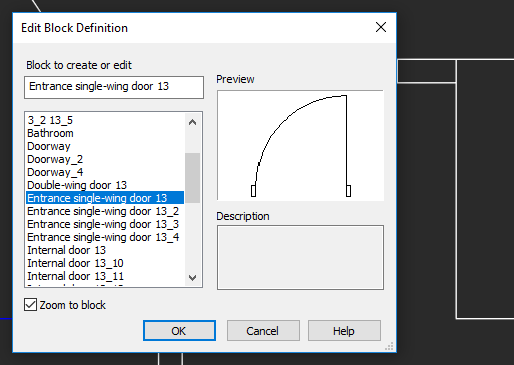Close the Edit Block Definition dialog
514x365 pixels.
click(381, 27)
